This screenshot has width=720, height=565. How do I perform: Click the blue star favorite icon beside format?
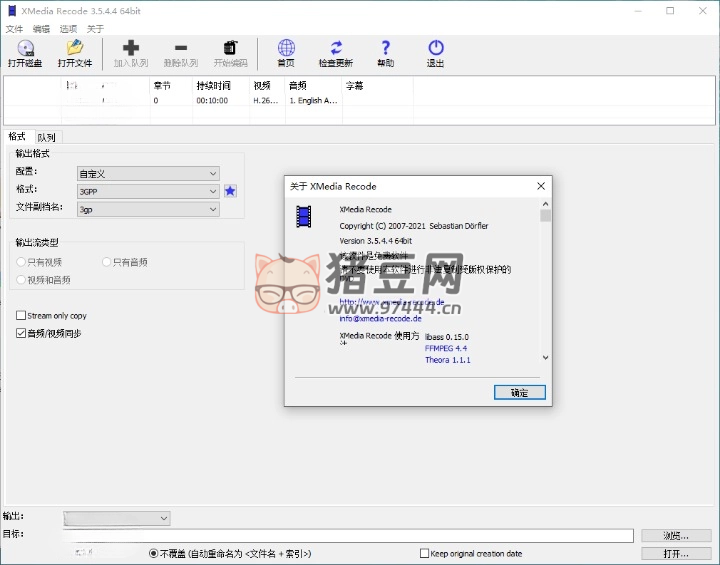click(x=230, y=191)
